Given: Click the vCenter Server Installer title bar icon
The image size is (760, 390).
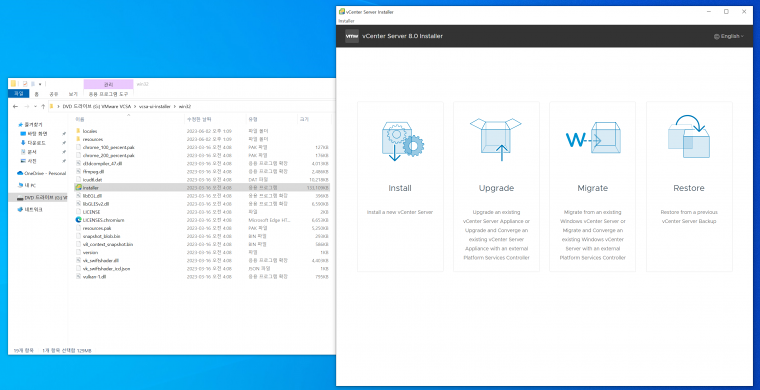Looking at the screenshot, I should (x=342, y=12).
